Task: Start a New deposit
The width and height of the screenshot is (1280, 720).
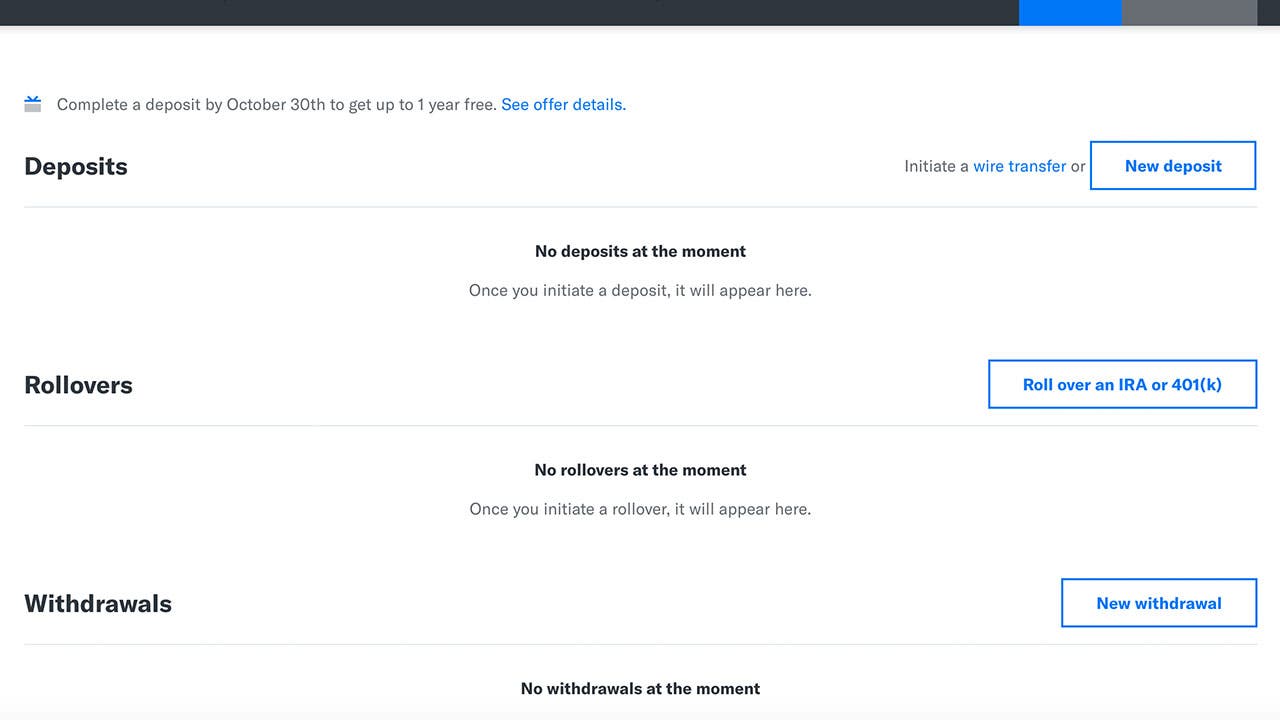Action: click(1173, 166)
